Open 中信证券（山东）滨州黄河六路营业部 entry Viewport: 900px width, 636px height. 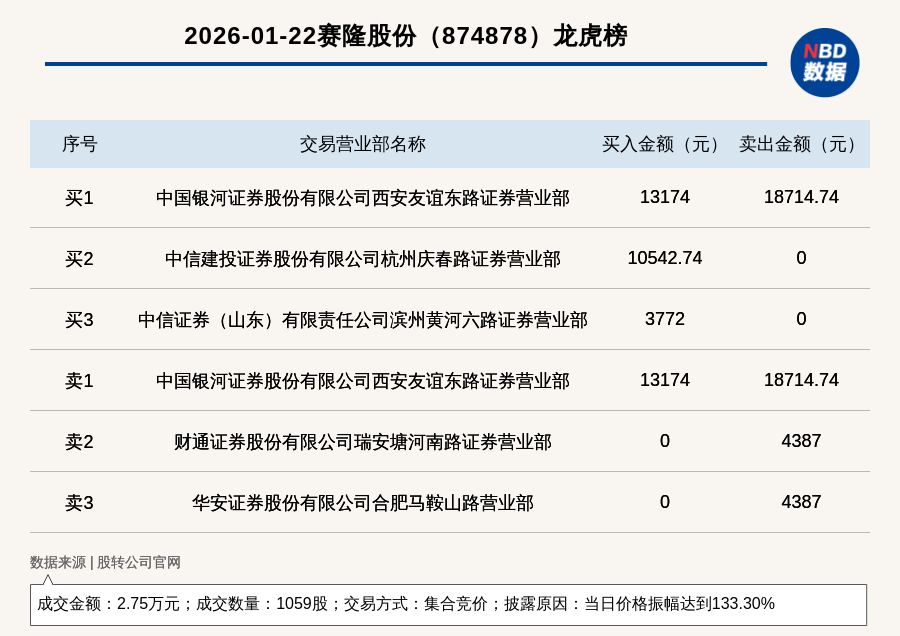click(x=362, y=320)
